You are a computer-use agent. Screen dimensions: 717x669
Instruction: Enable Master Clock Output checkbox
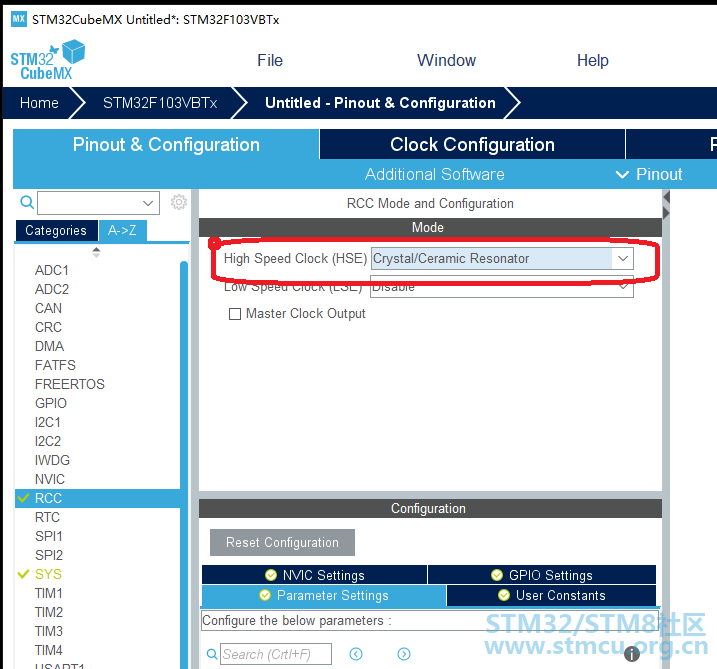pyautogui.click(x=235, y=314)
